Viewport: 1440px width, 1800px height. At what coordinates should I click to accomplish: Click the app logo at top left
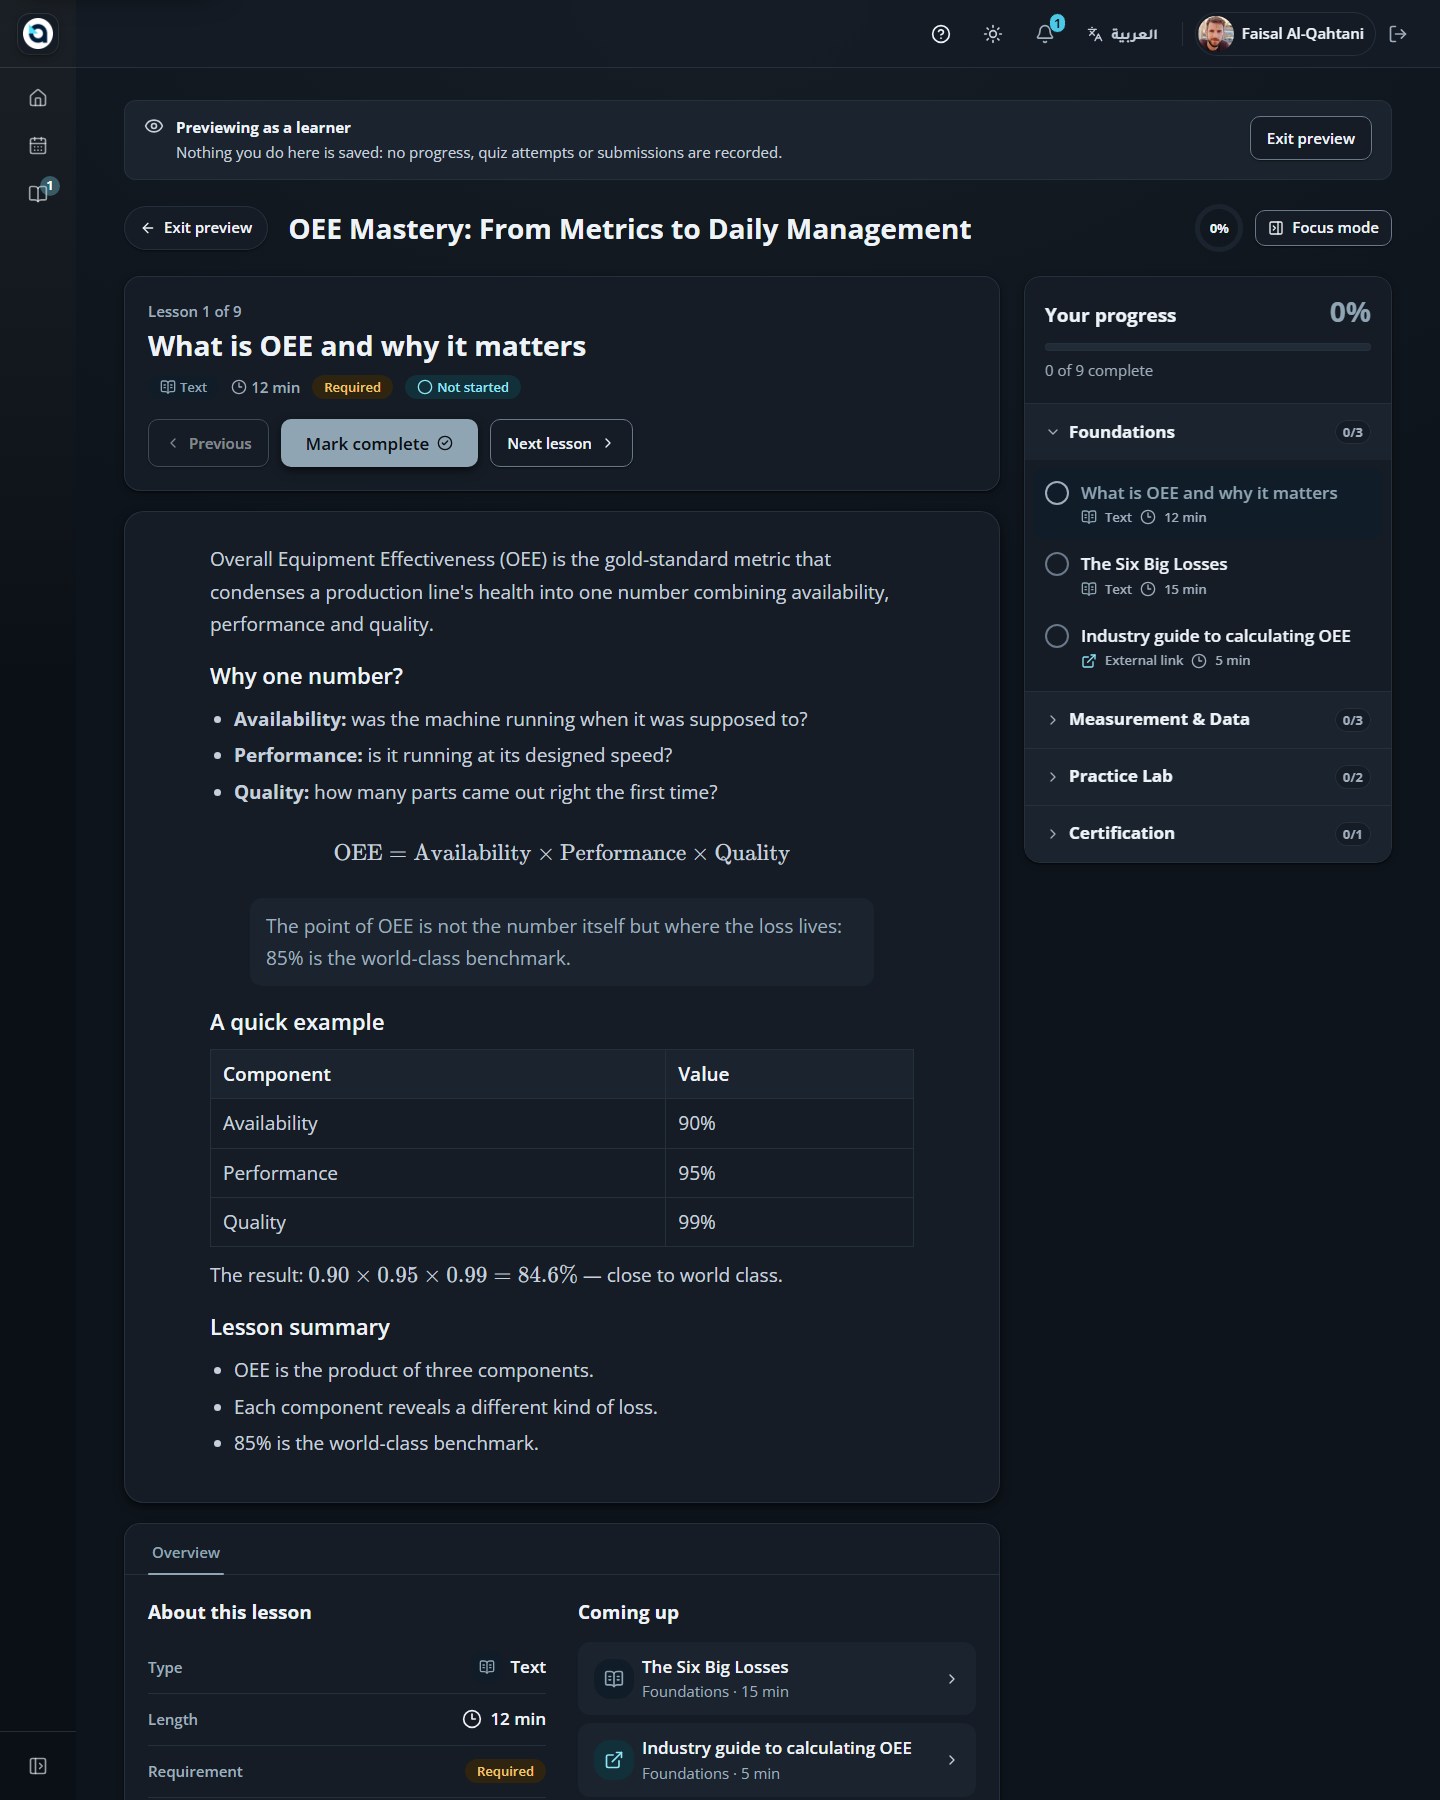tap(38, 34)
